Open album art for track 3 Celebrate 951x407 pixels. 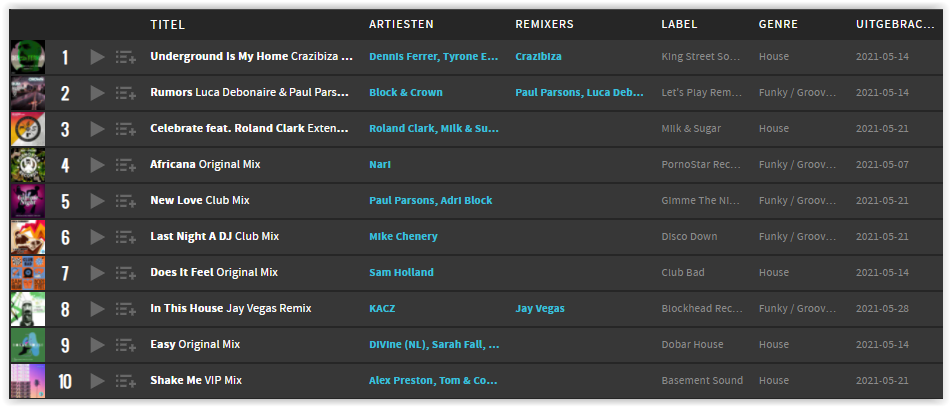tap(28, 129)
